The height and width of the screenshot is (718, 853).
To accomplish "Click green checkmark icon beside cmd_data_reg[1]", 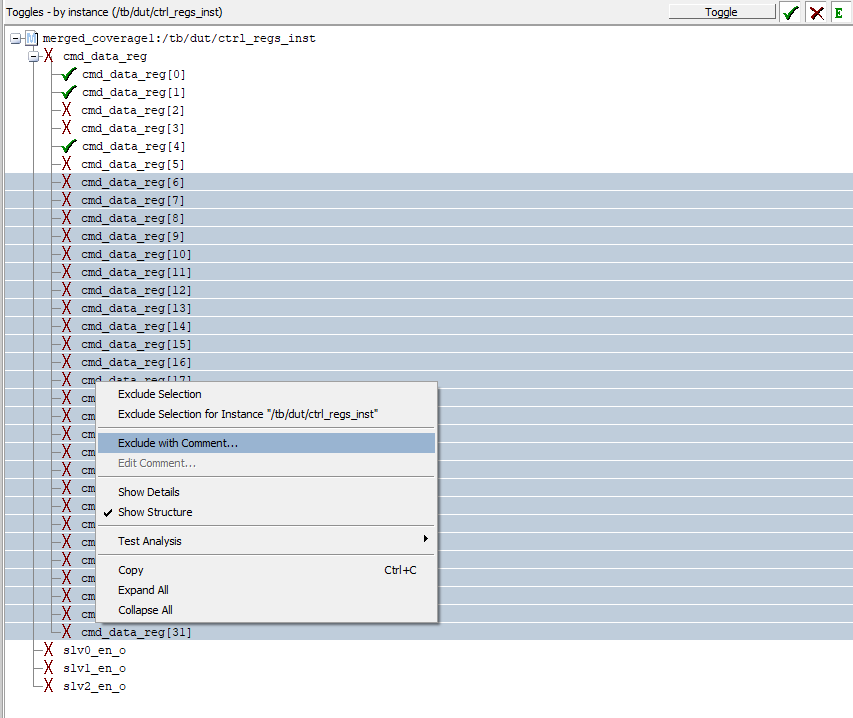I will tap(66, 92).
